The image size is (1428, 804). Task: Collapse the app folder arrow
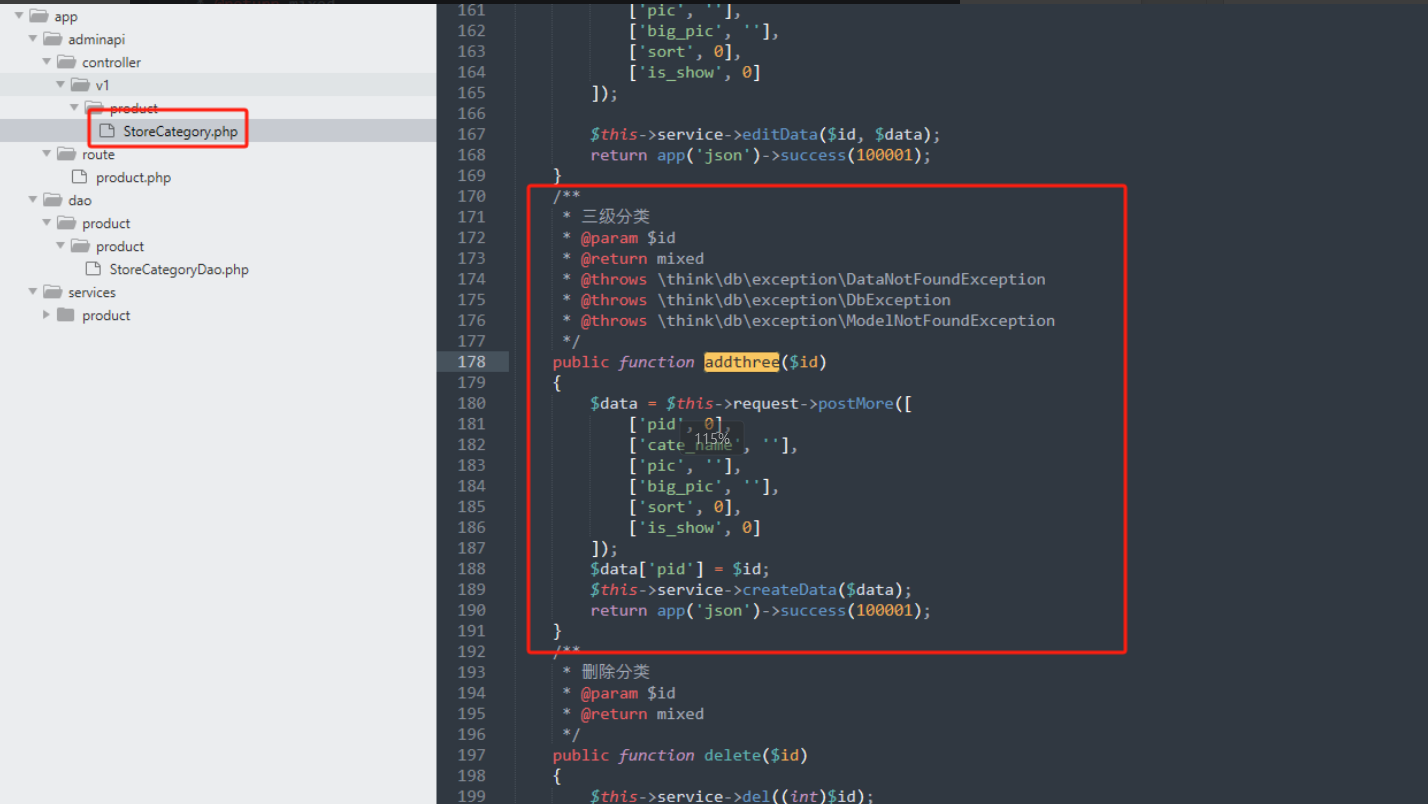pyautogui.click(x=19, y=16)
